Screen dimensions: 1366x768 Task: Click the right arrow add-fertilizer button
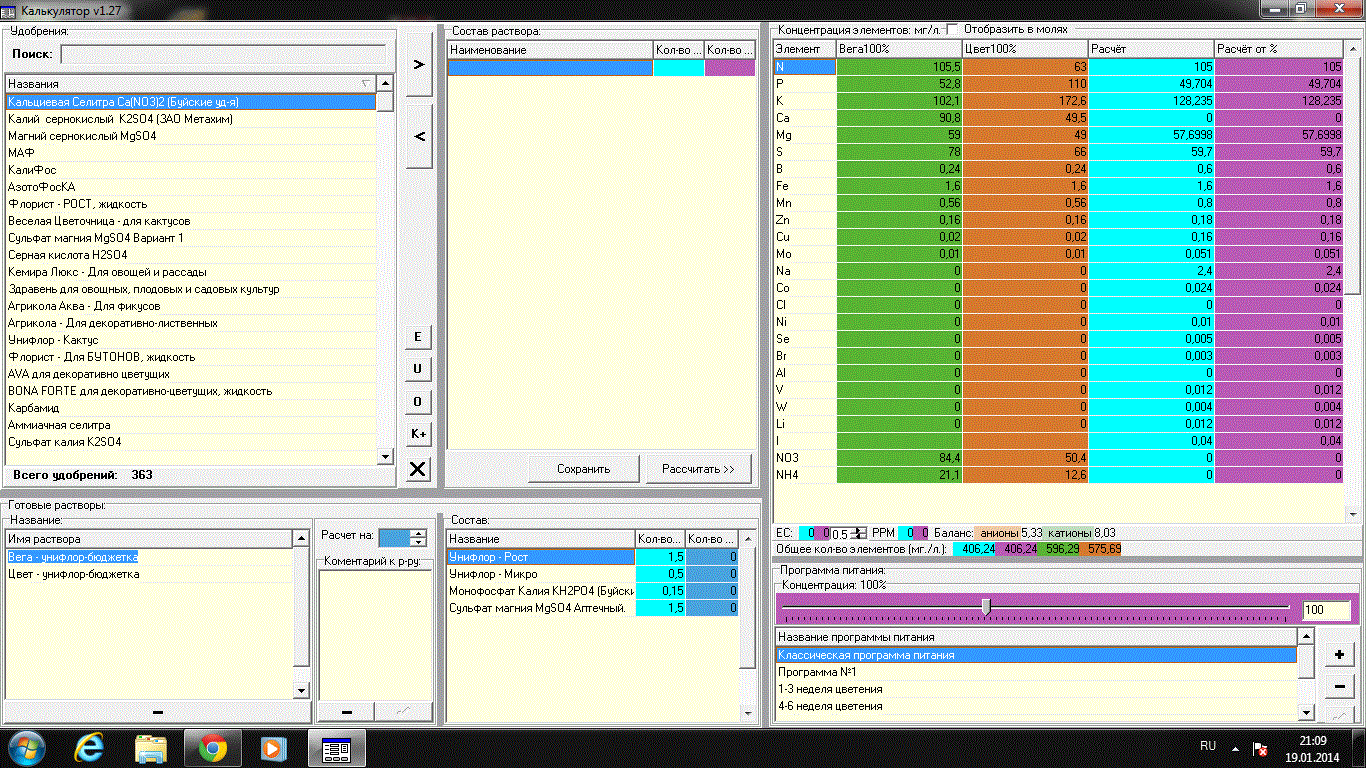419,64
